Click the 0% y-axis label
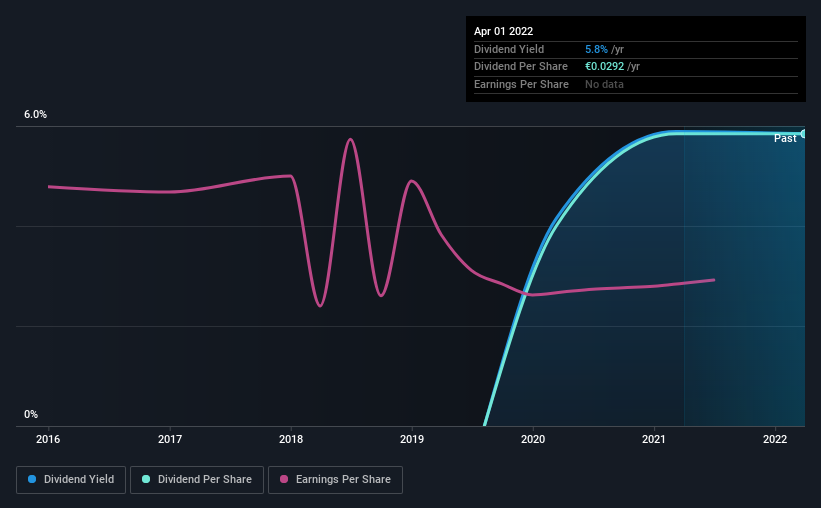The height and width of the screenshot is (508, 821). coord(31,414)
